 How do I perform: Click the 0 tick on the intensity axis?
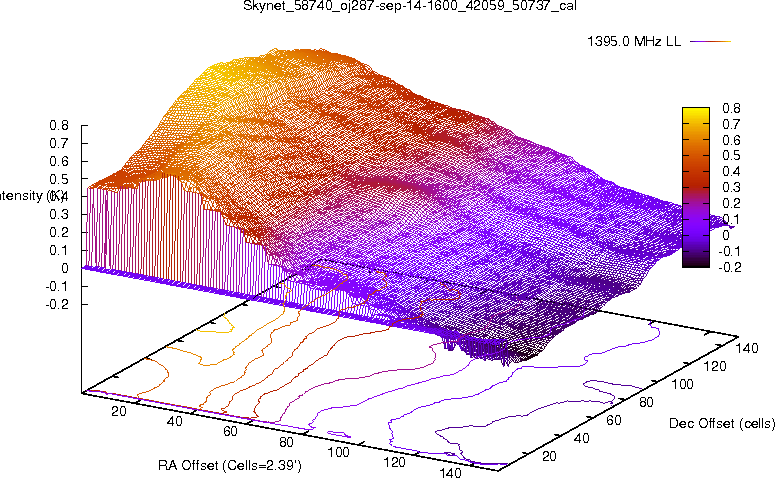tap(65, 268)
